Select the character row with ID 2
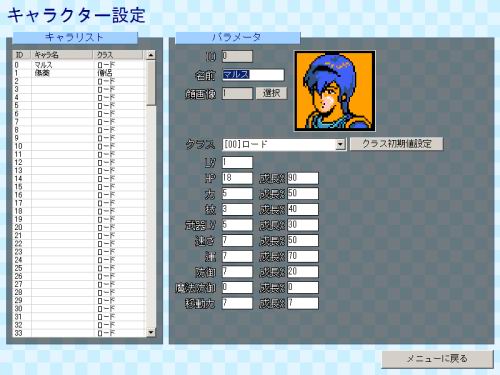 pyautogui.click(x=79, y=81)
